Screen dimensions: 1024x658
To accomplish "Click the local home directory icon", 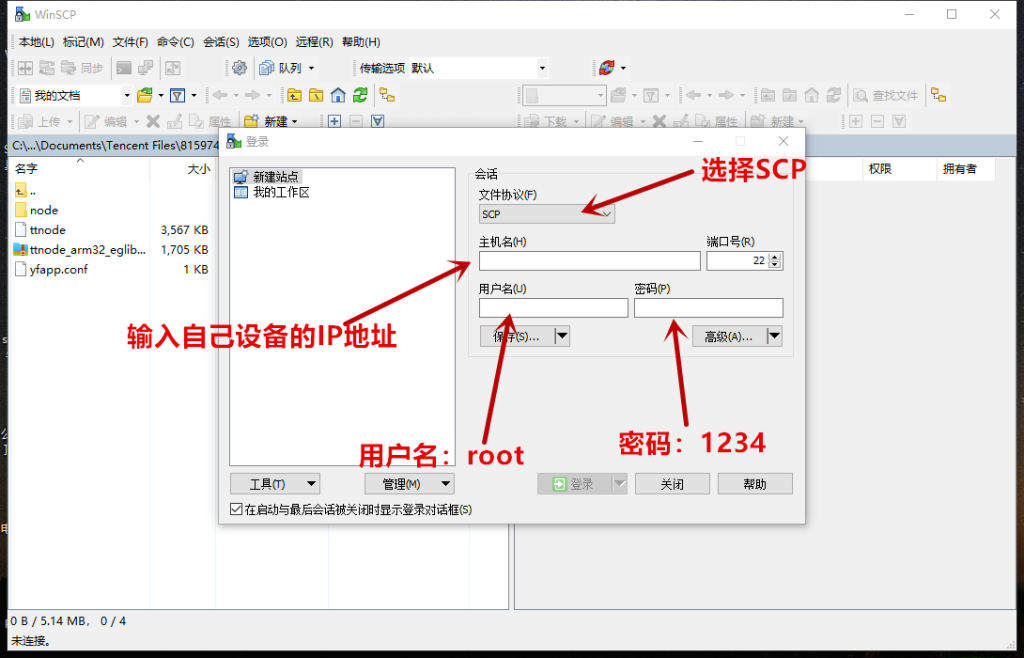I will [x=338, y=95].
